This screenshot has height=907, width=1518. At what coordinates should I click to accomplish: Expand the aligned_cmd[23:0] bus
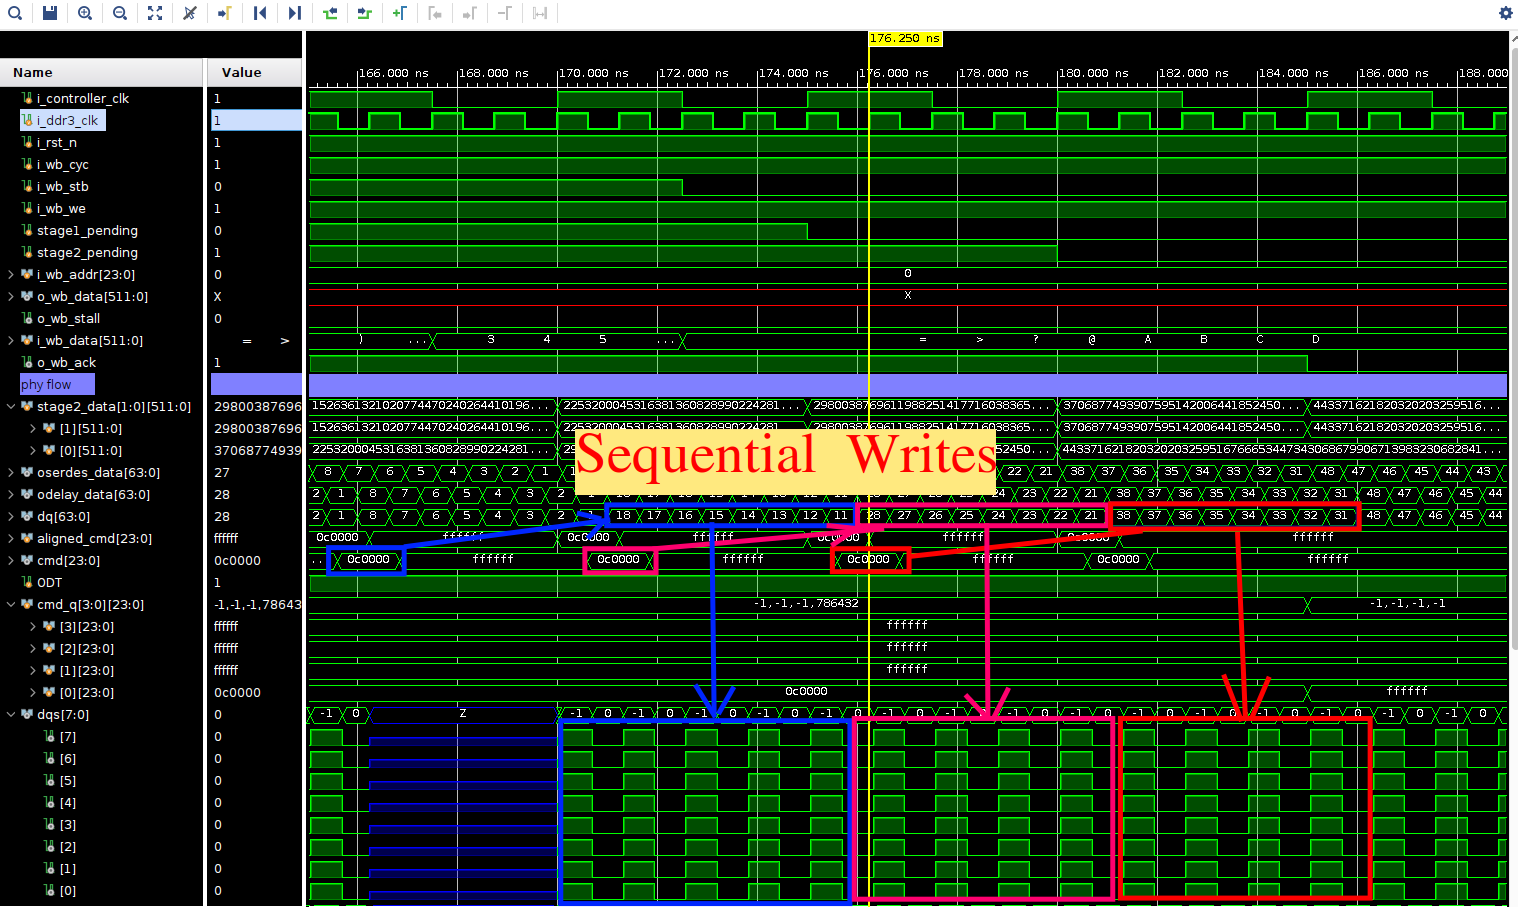point(11,538)
